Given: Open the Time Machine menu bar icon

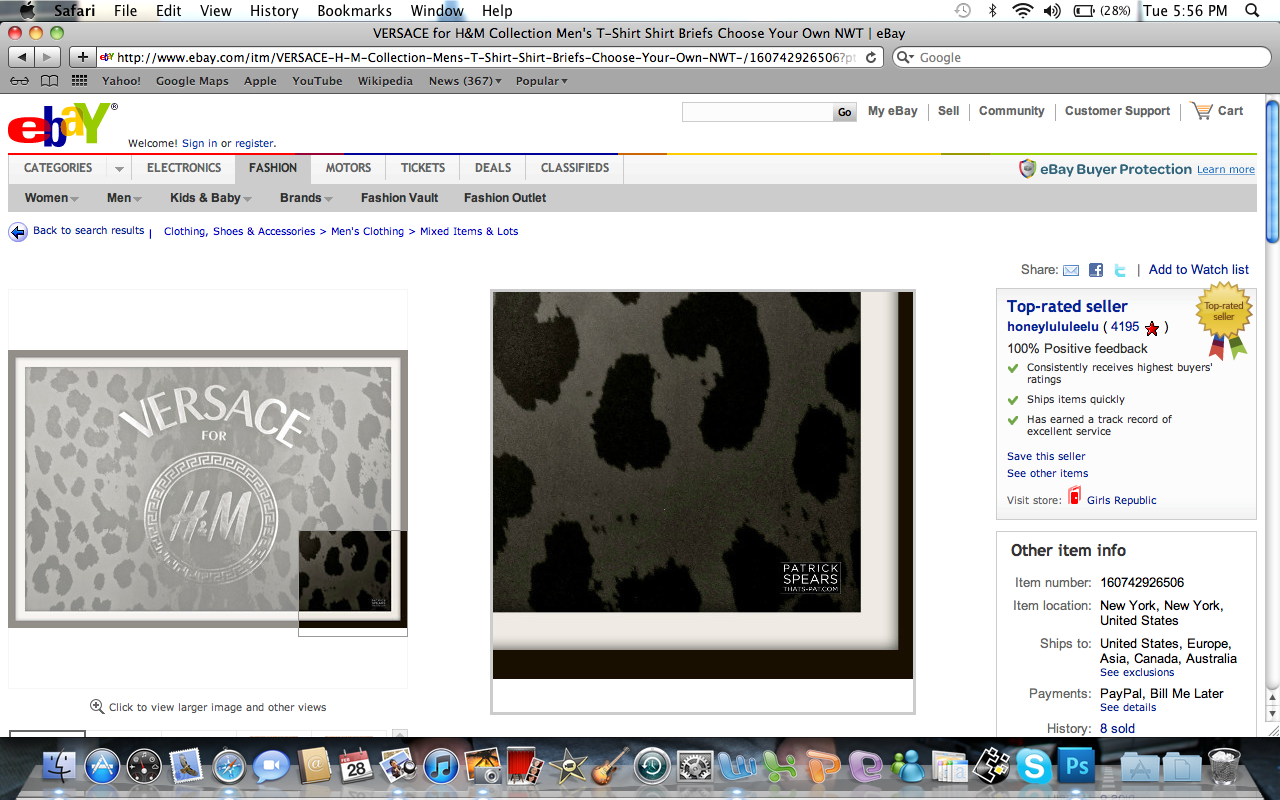Looking at the screenshot, I should click(x=962, y=11).
